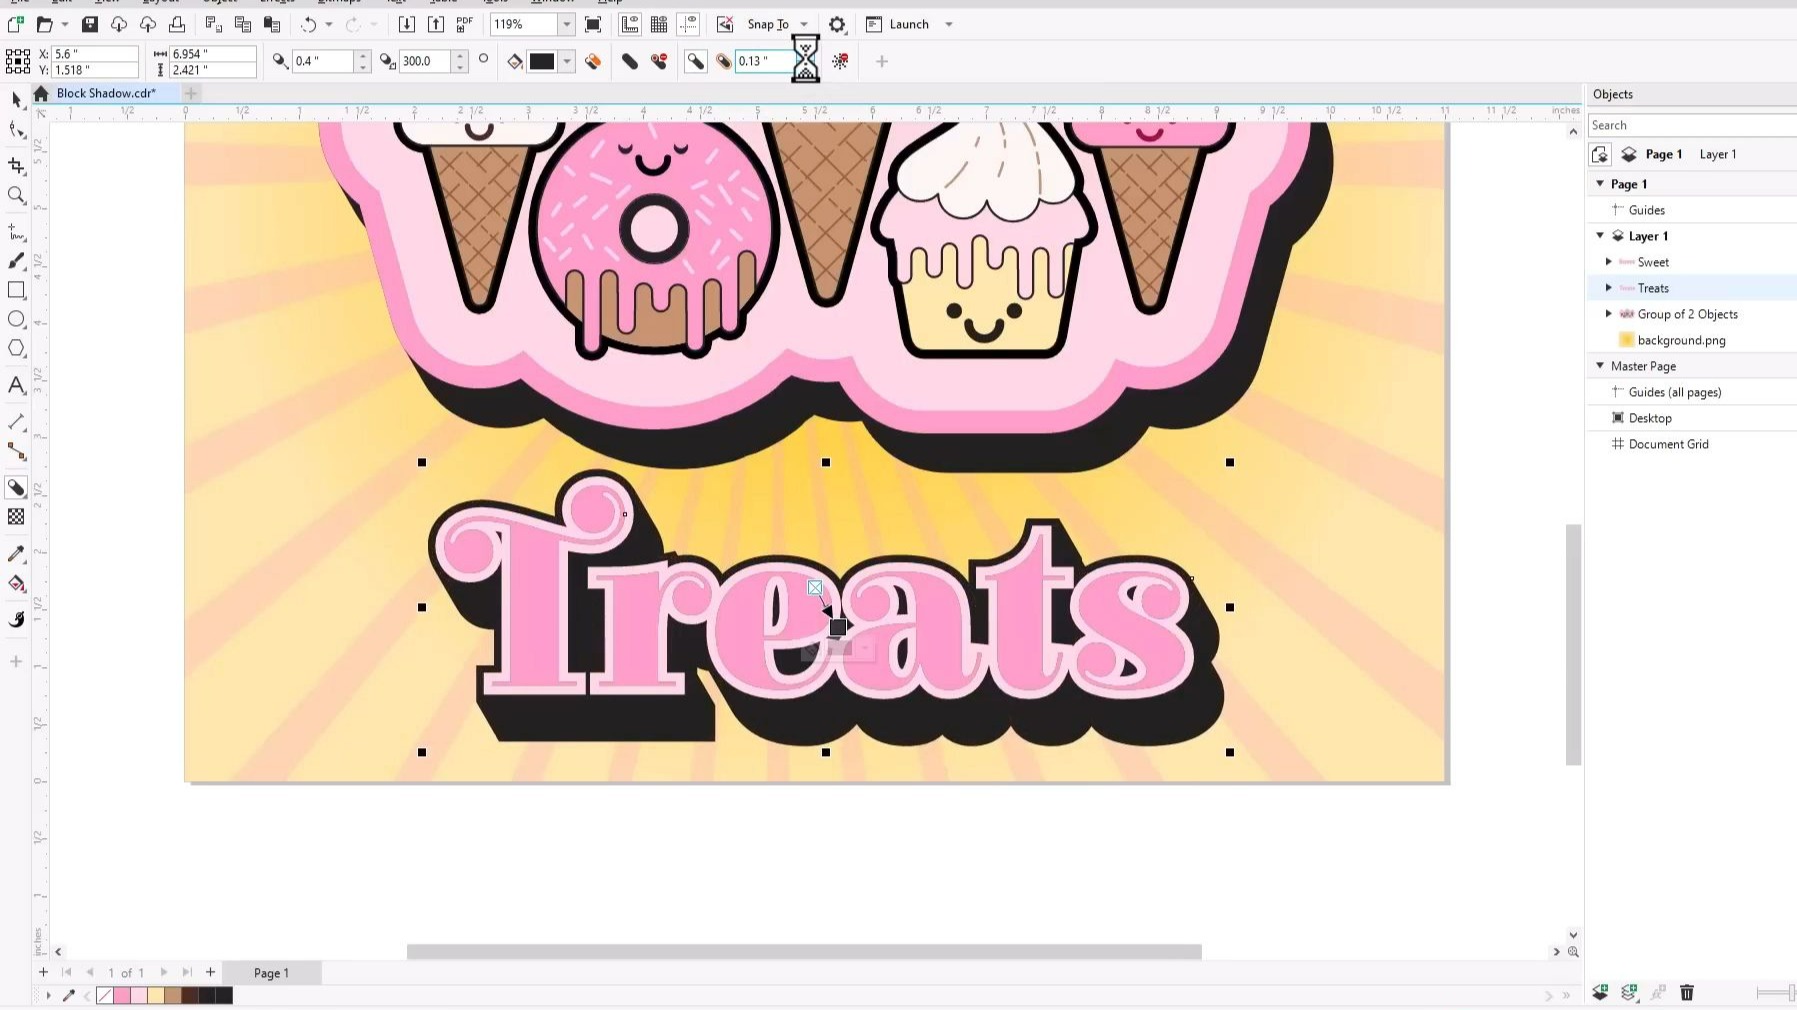The height and width of the screenshot is (1010, 1797).
Task: Pick the pink swatch in document palette
Action: tap(121, 995)
